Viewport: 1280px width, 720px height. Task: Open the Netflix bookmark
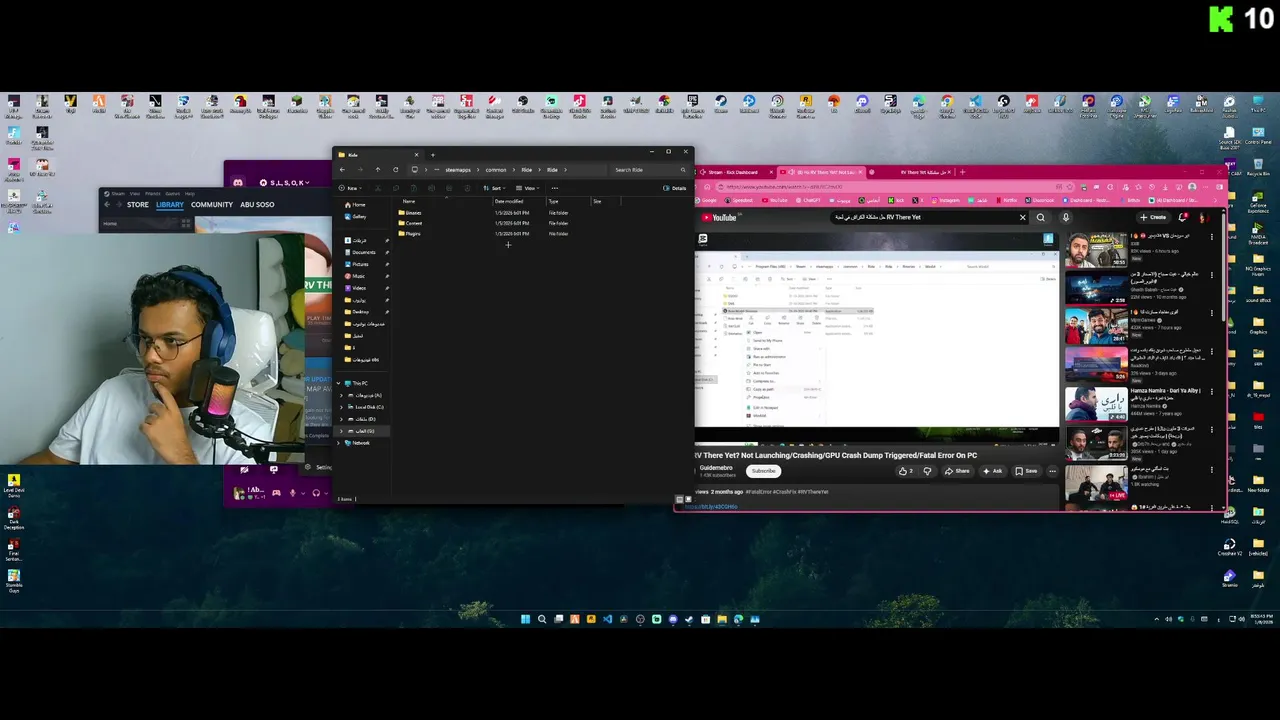(x=1008, y=200)
